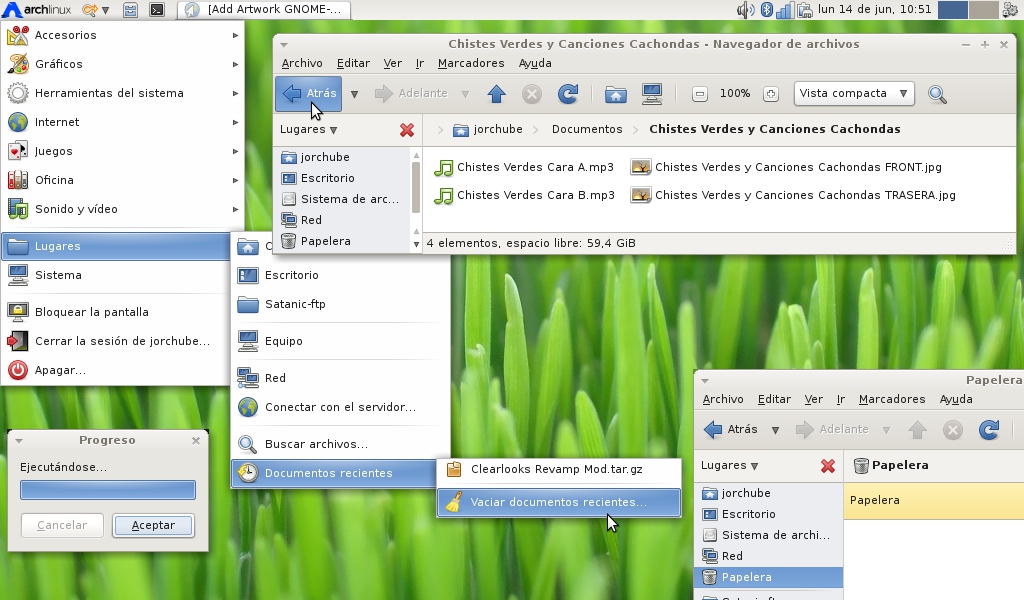Expand Adelante history arrow in Navegador
1024x600 pixels.
pos(465,94)
